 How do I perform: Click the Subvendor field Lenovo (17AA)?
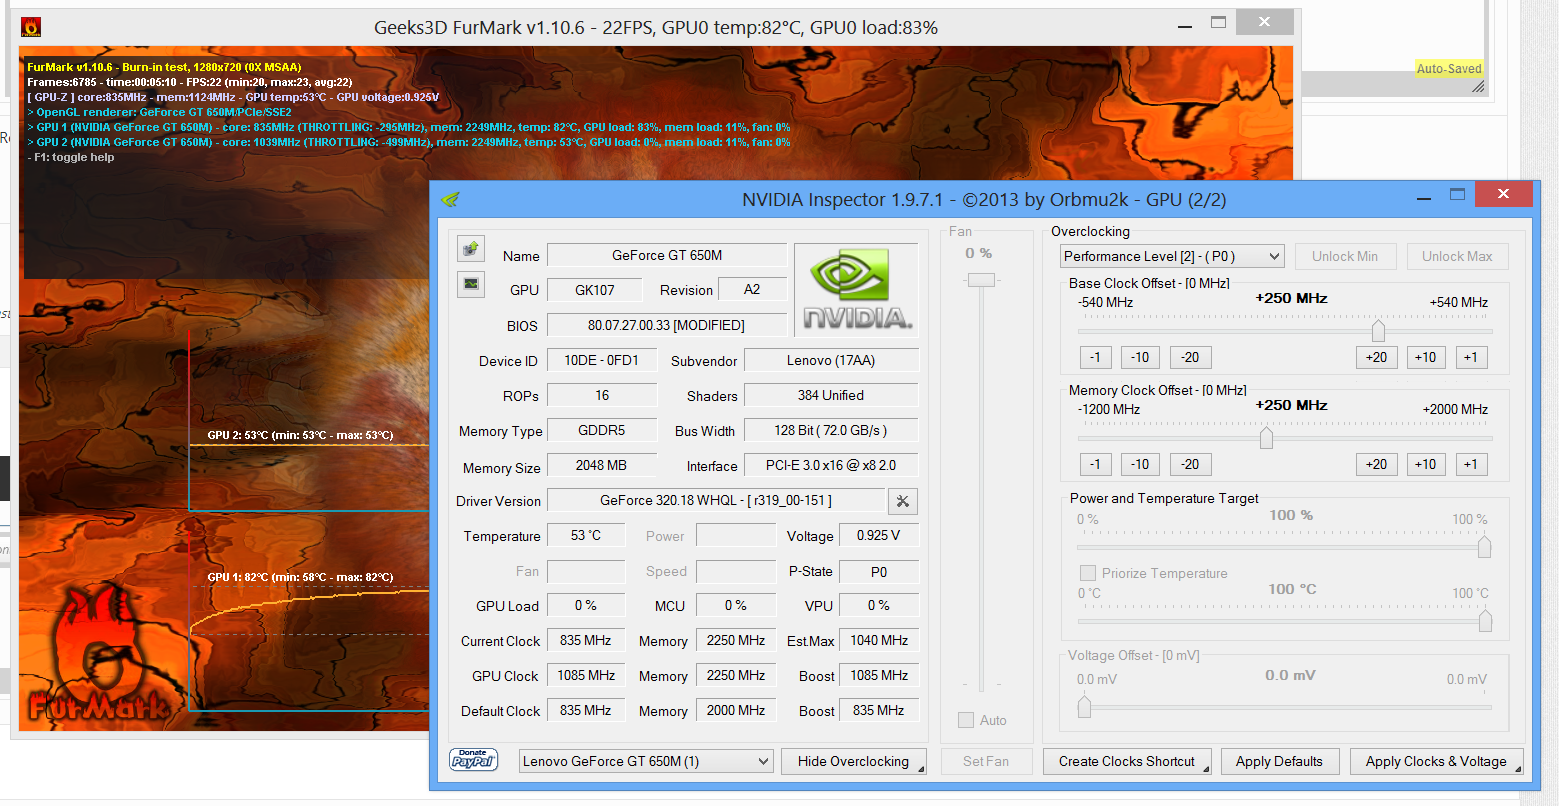[831, 360]
